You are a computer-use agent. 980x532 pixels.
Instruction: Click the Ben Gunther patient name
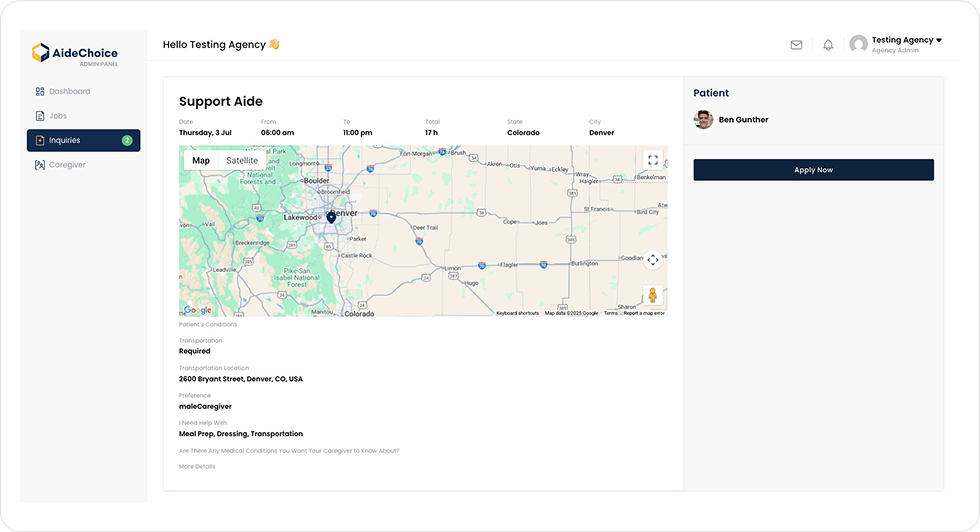point(743,120)
